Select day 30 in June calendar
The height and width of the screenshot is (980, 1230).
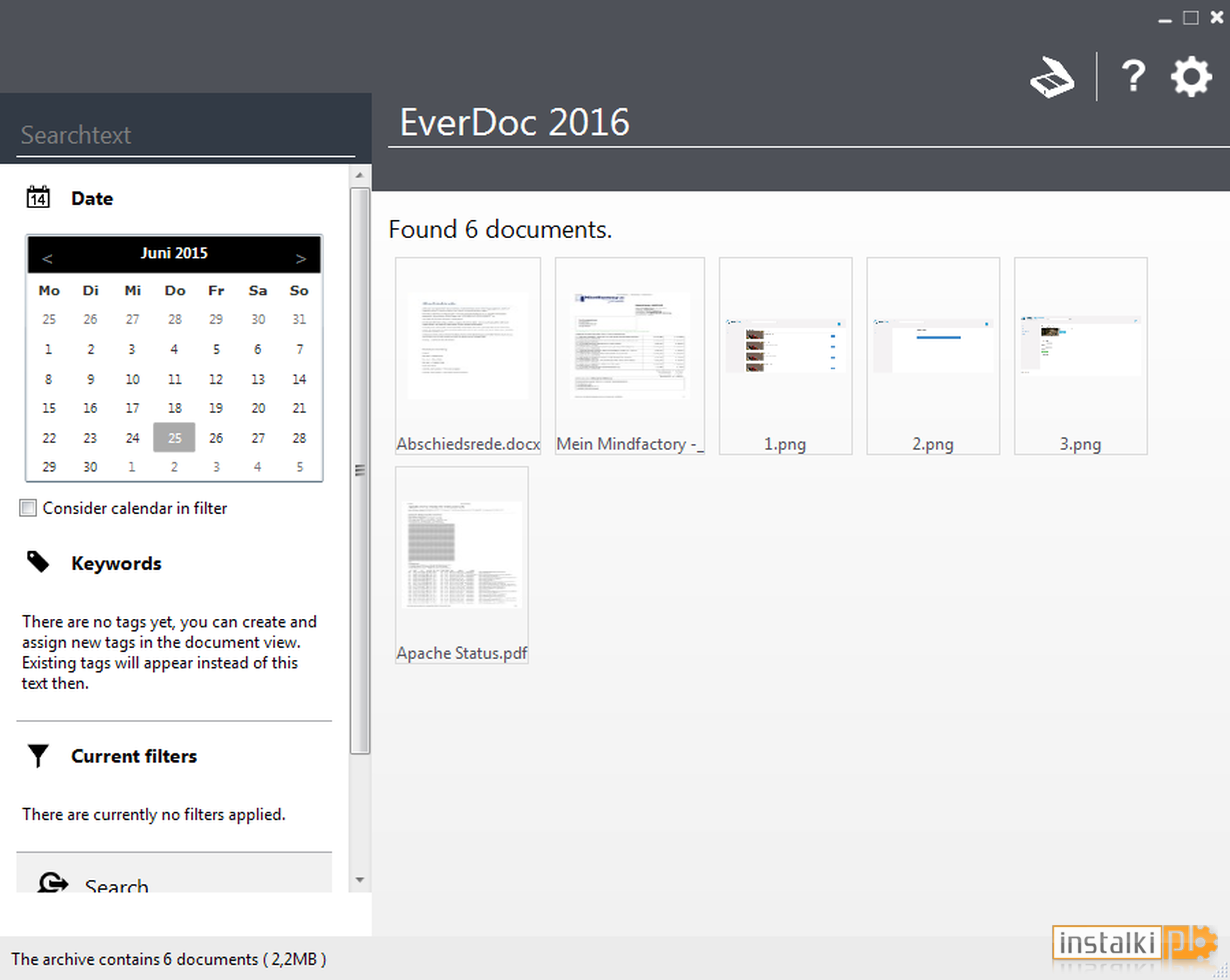(91, 467)
